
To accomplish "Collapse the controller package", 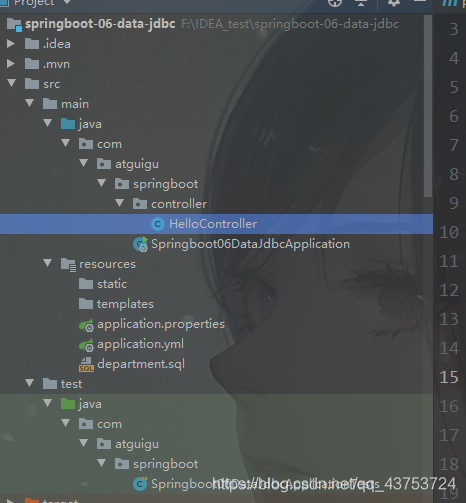I will tap(119, 203).
